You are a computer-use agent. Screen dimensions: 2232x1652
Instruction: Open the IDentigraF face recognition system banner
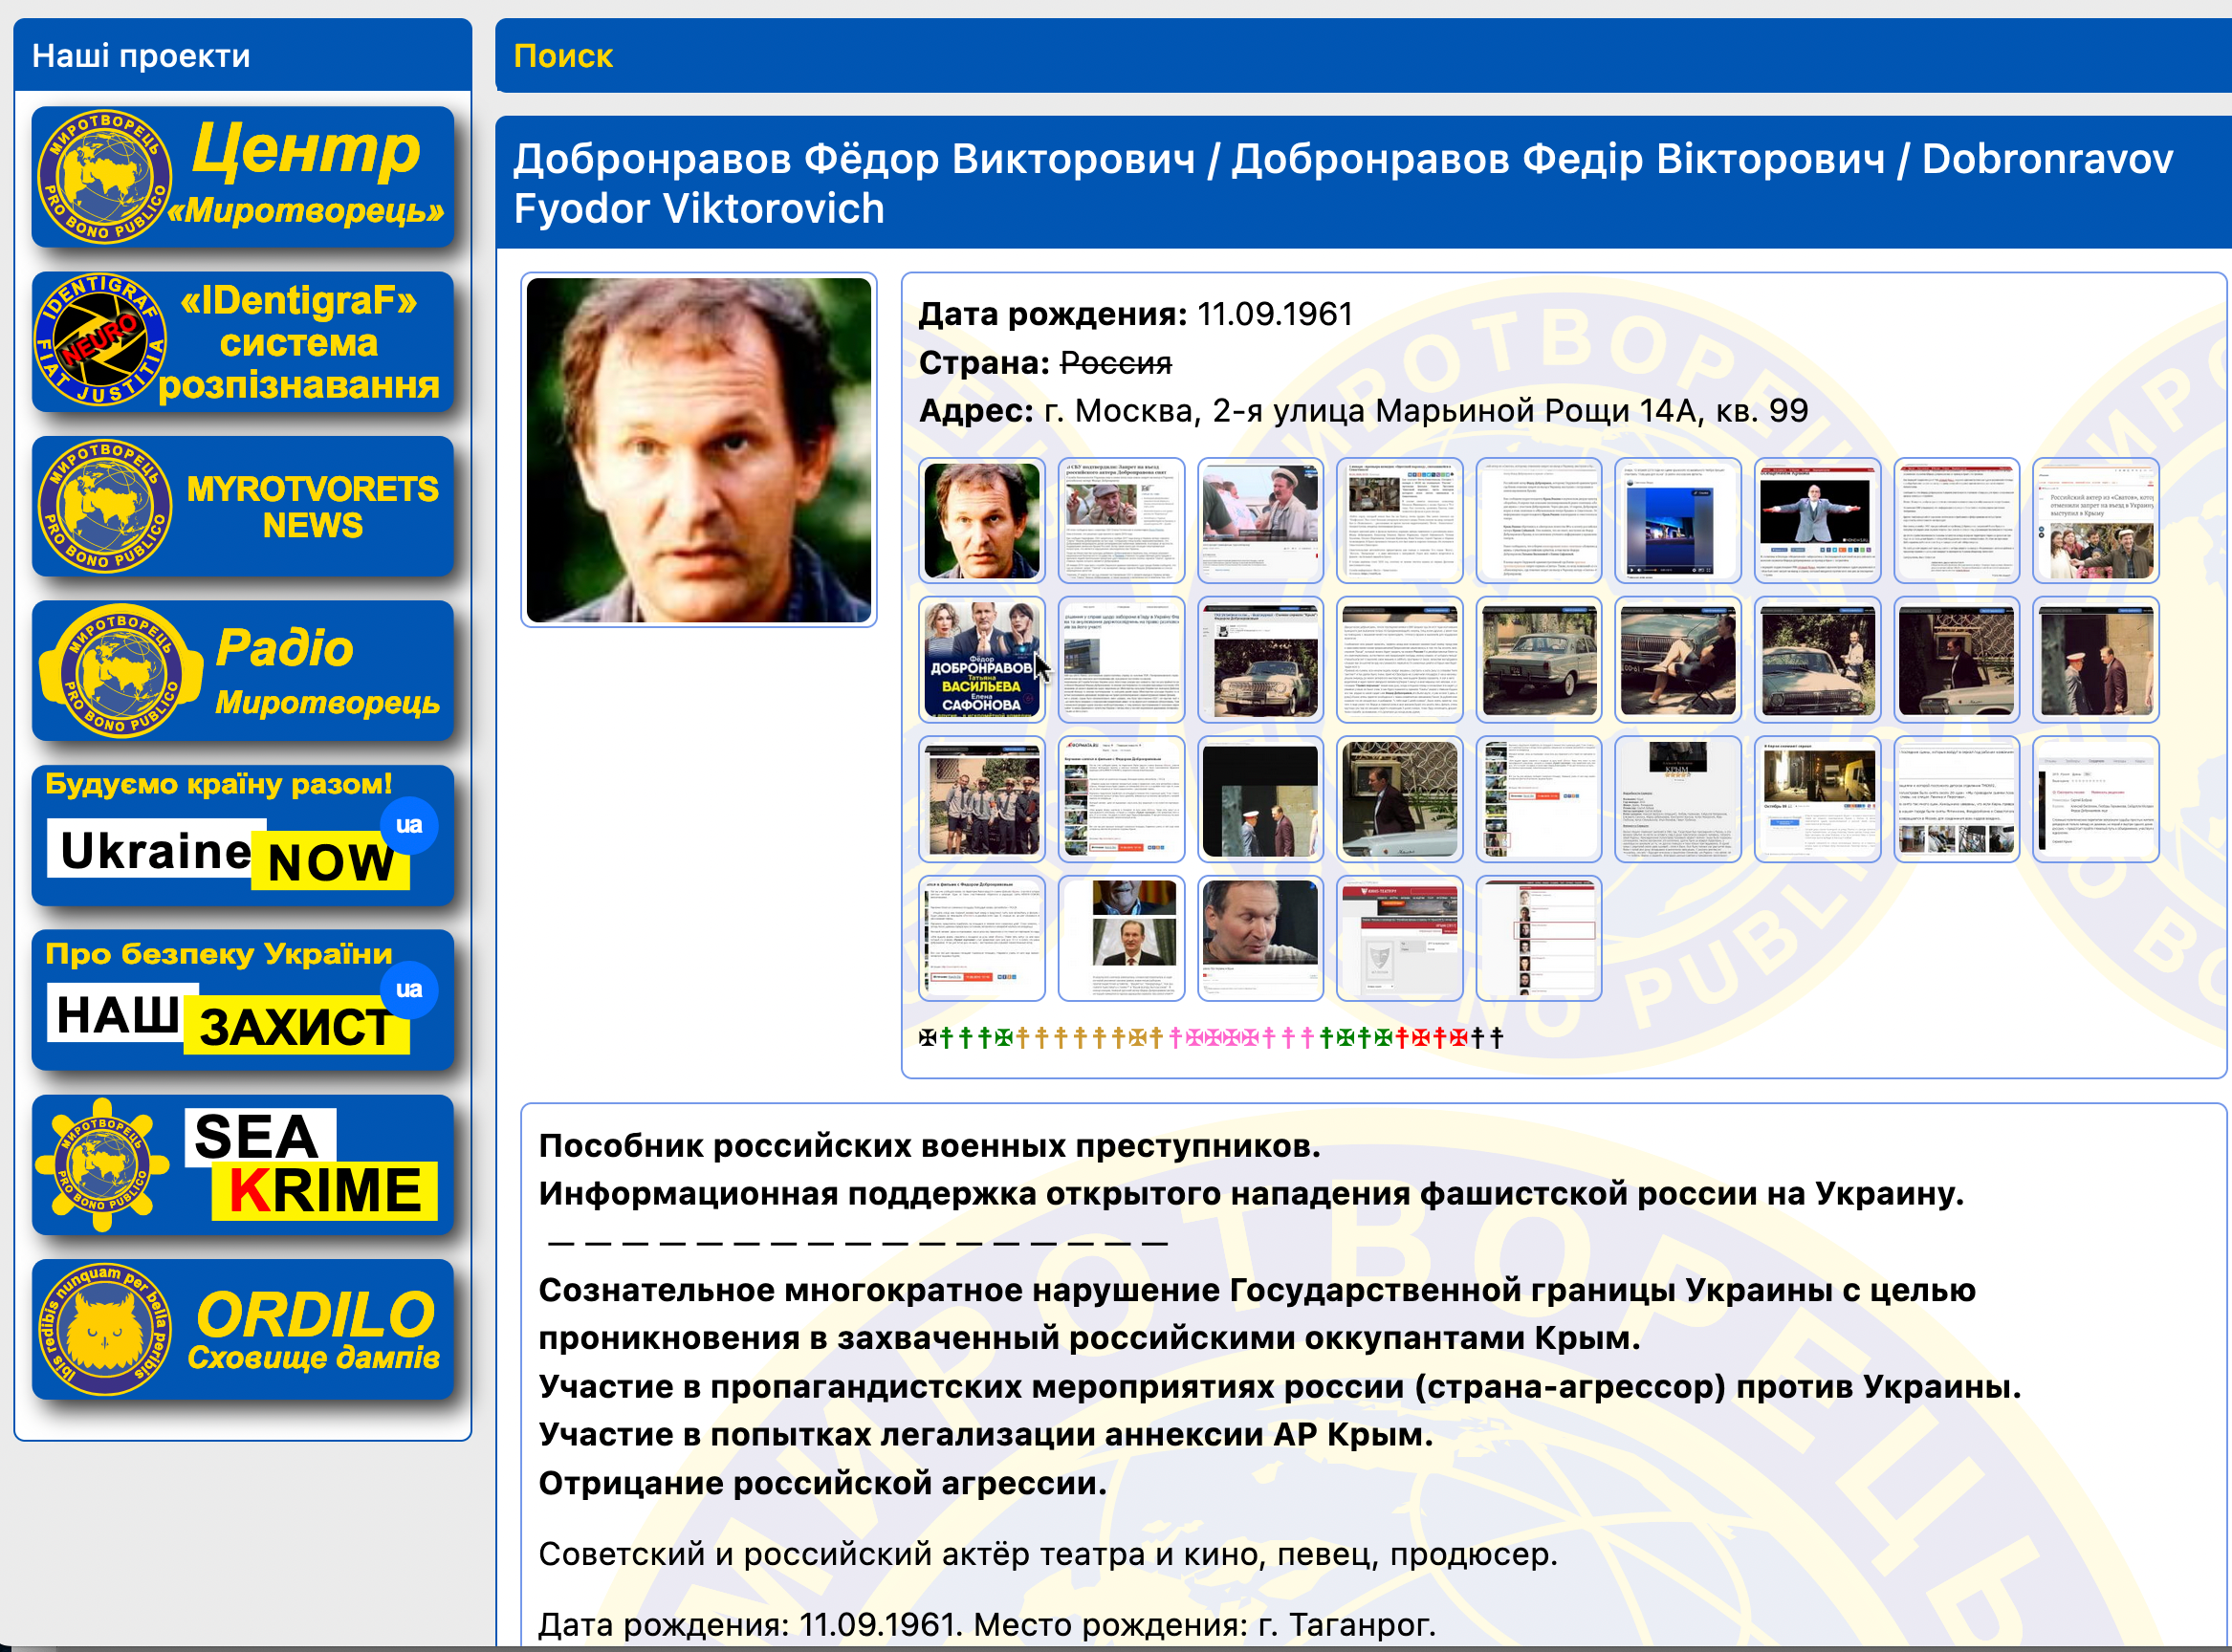point(243,342)
